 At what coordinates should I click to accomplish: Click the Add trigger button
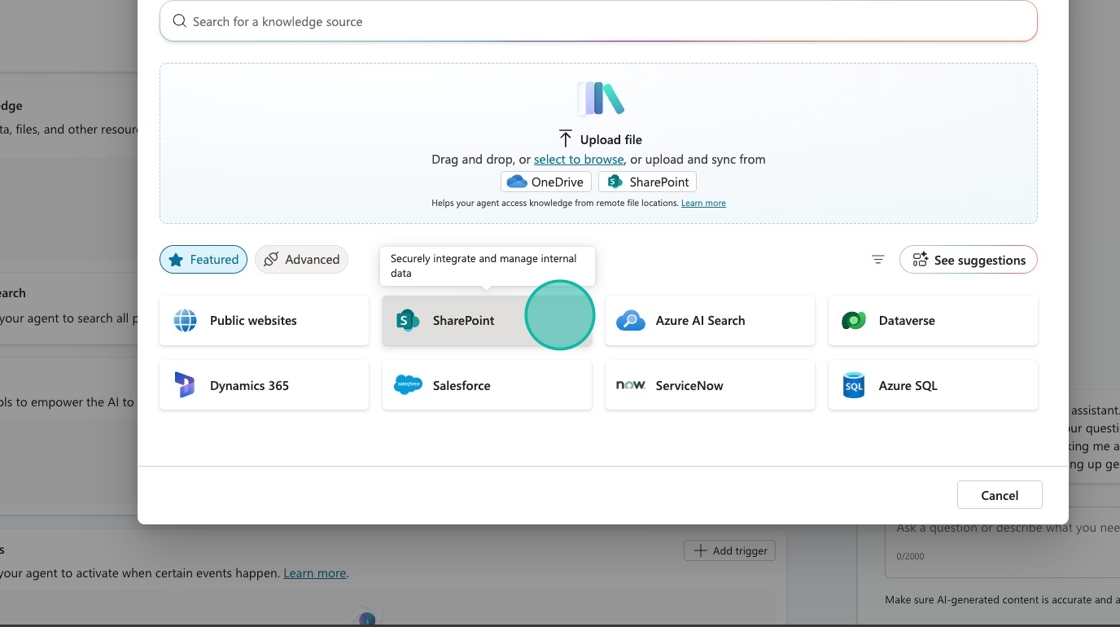[x=729, y=551]
